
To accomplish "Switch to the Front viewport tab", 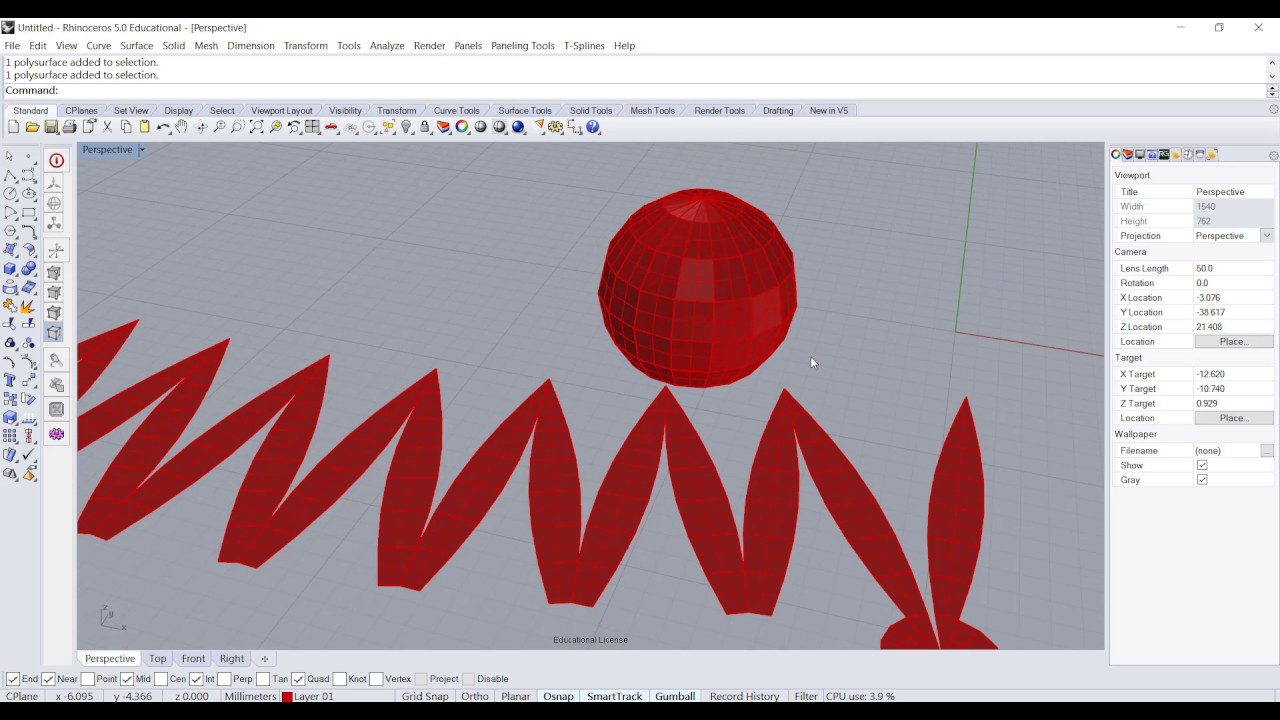I will tap(193, 659).
